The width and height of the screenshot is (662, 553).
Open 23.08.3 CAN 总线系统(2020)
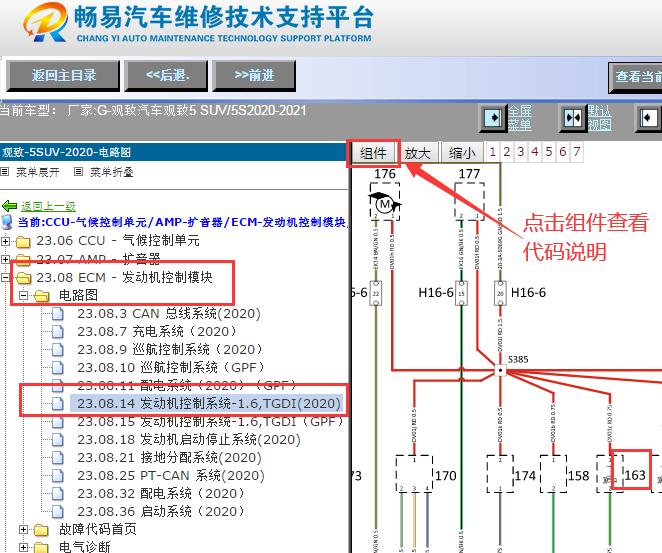coord(169,314)
